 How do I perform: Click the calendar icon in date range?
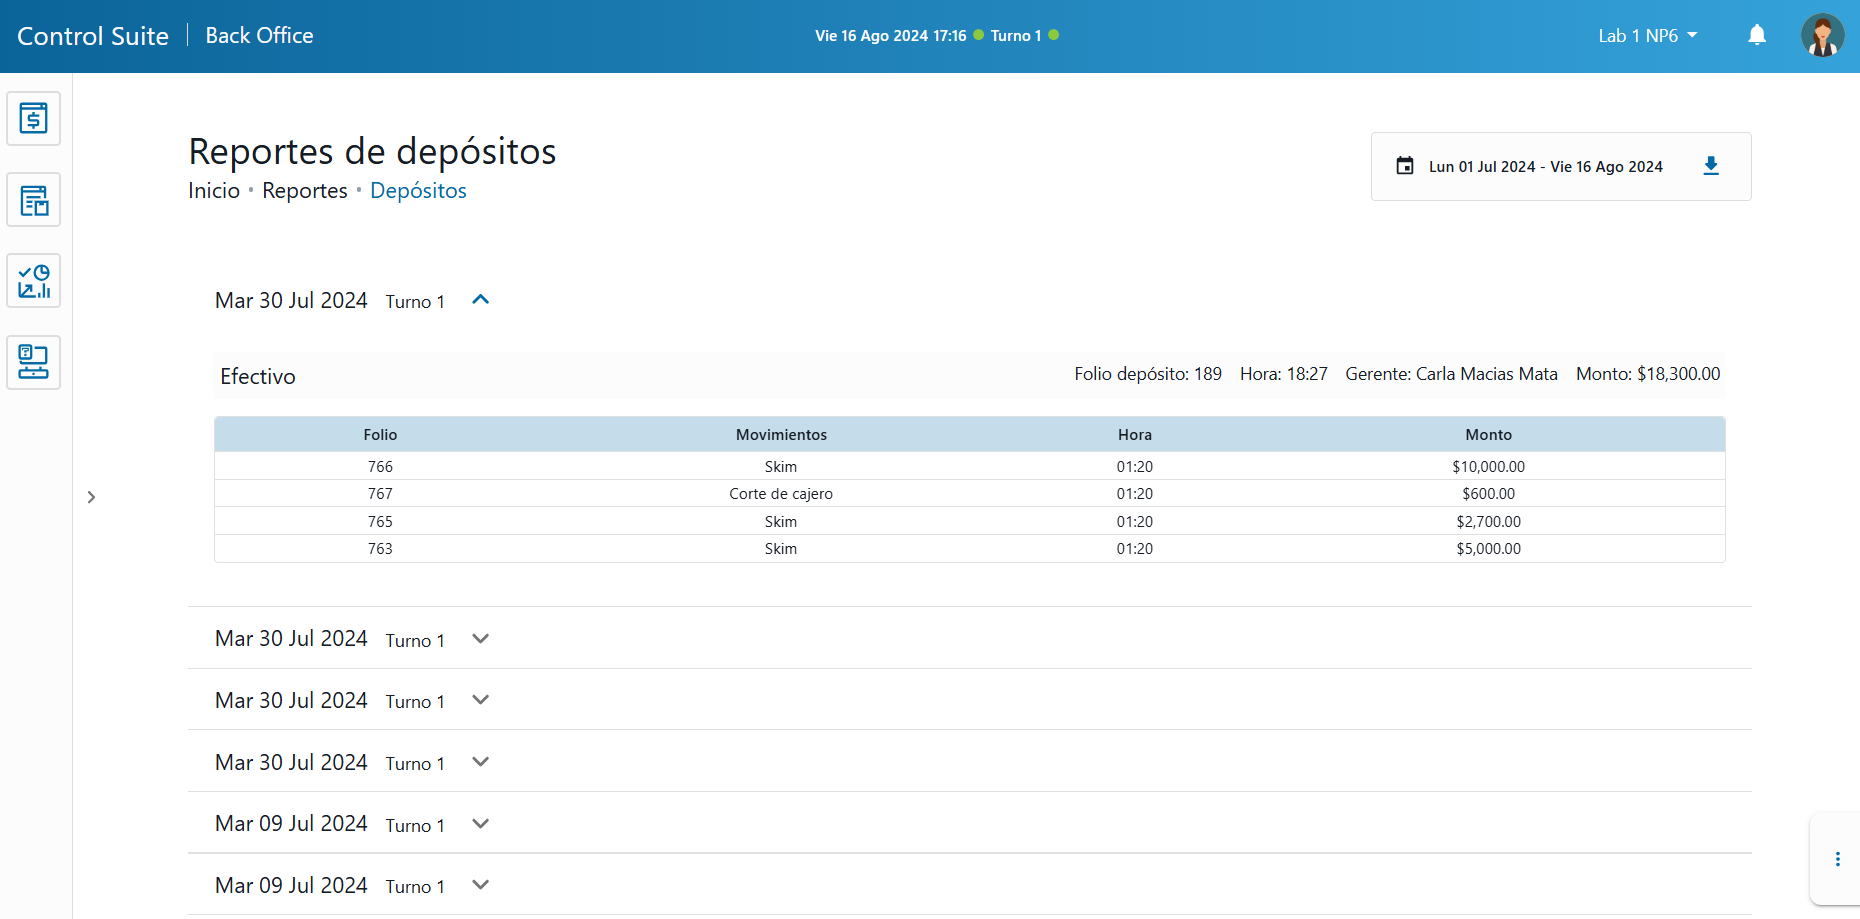point(1405,166)
